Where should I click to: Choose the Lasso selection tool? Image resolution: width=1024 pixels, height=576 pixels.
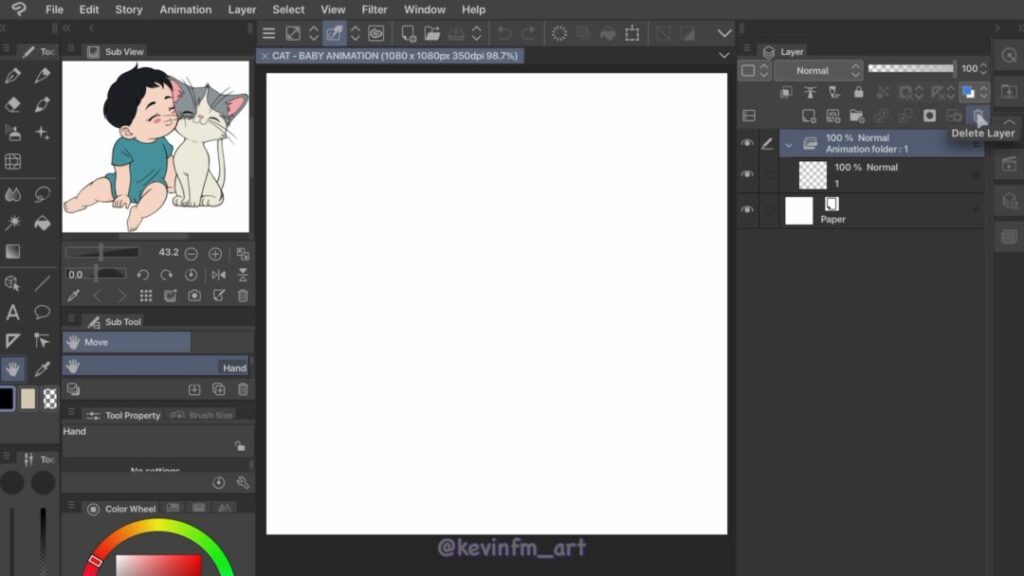pyautogui.click(x=42, y=194)
